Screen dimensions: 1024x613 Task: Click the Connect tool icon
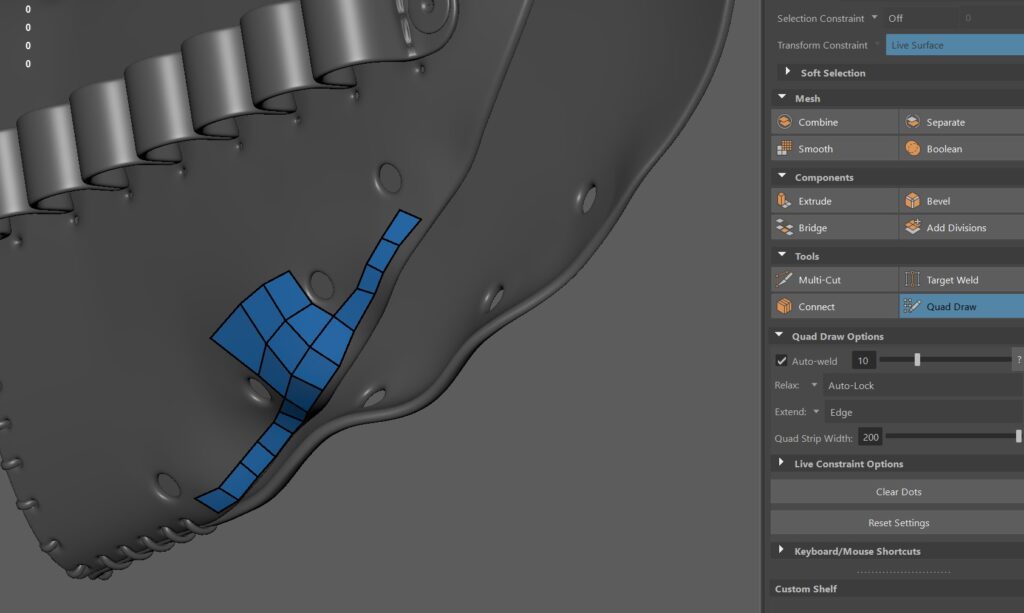(x=785, y=307)
